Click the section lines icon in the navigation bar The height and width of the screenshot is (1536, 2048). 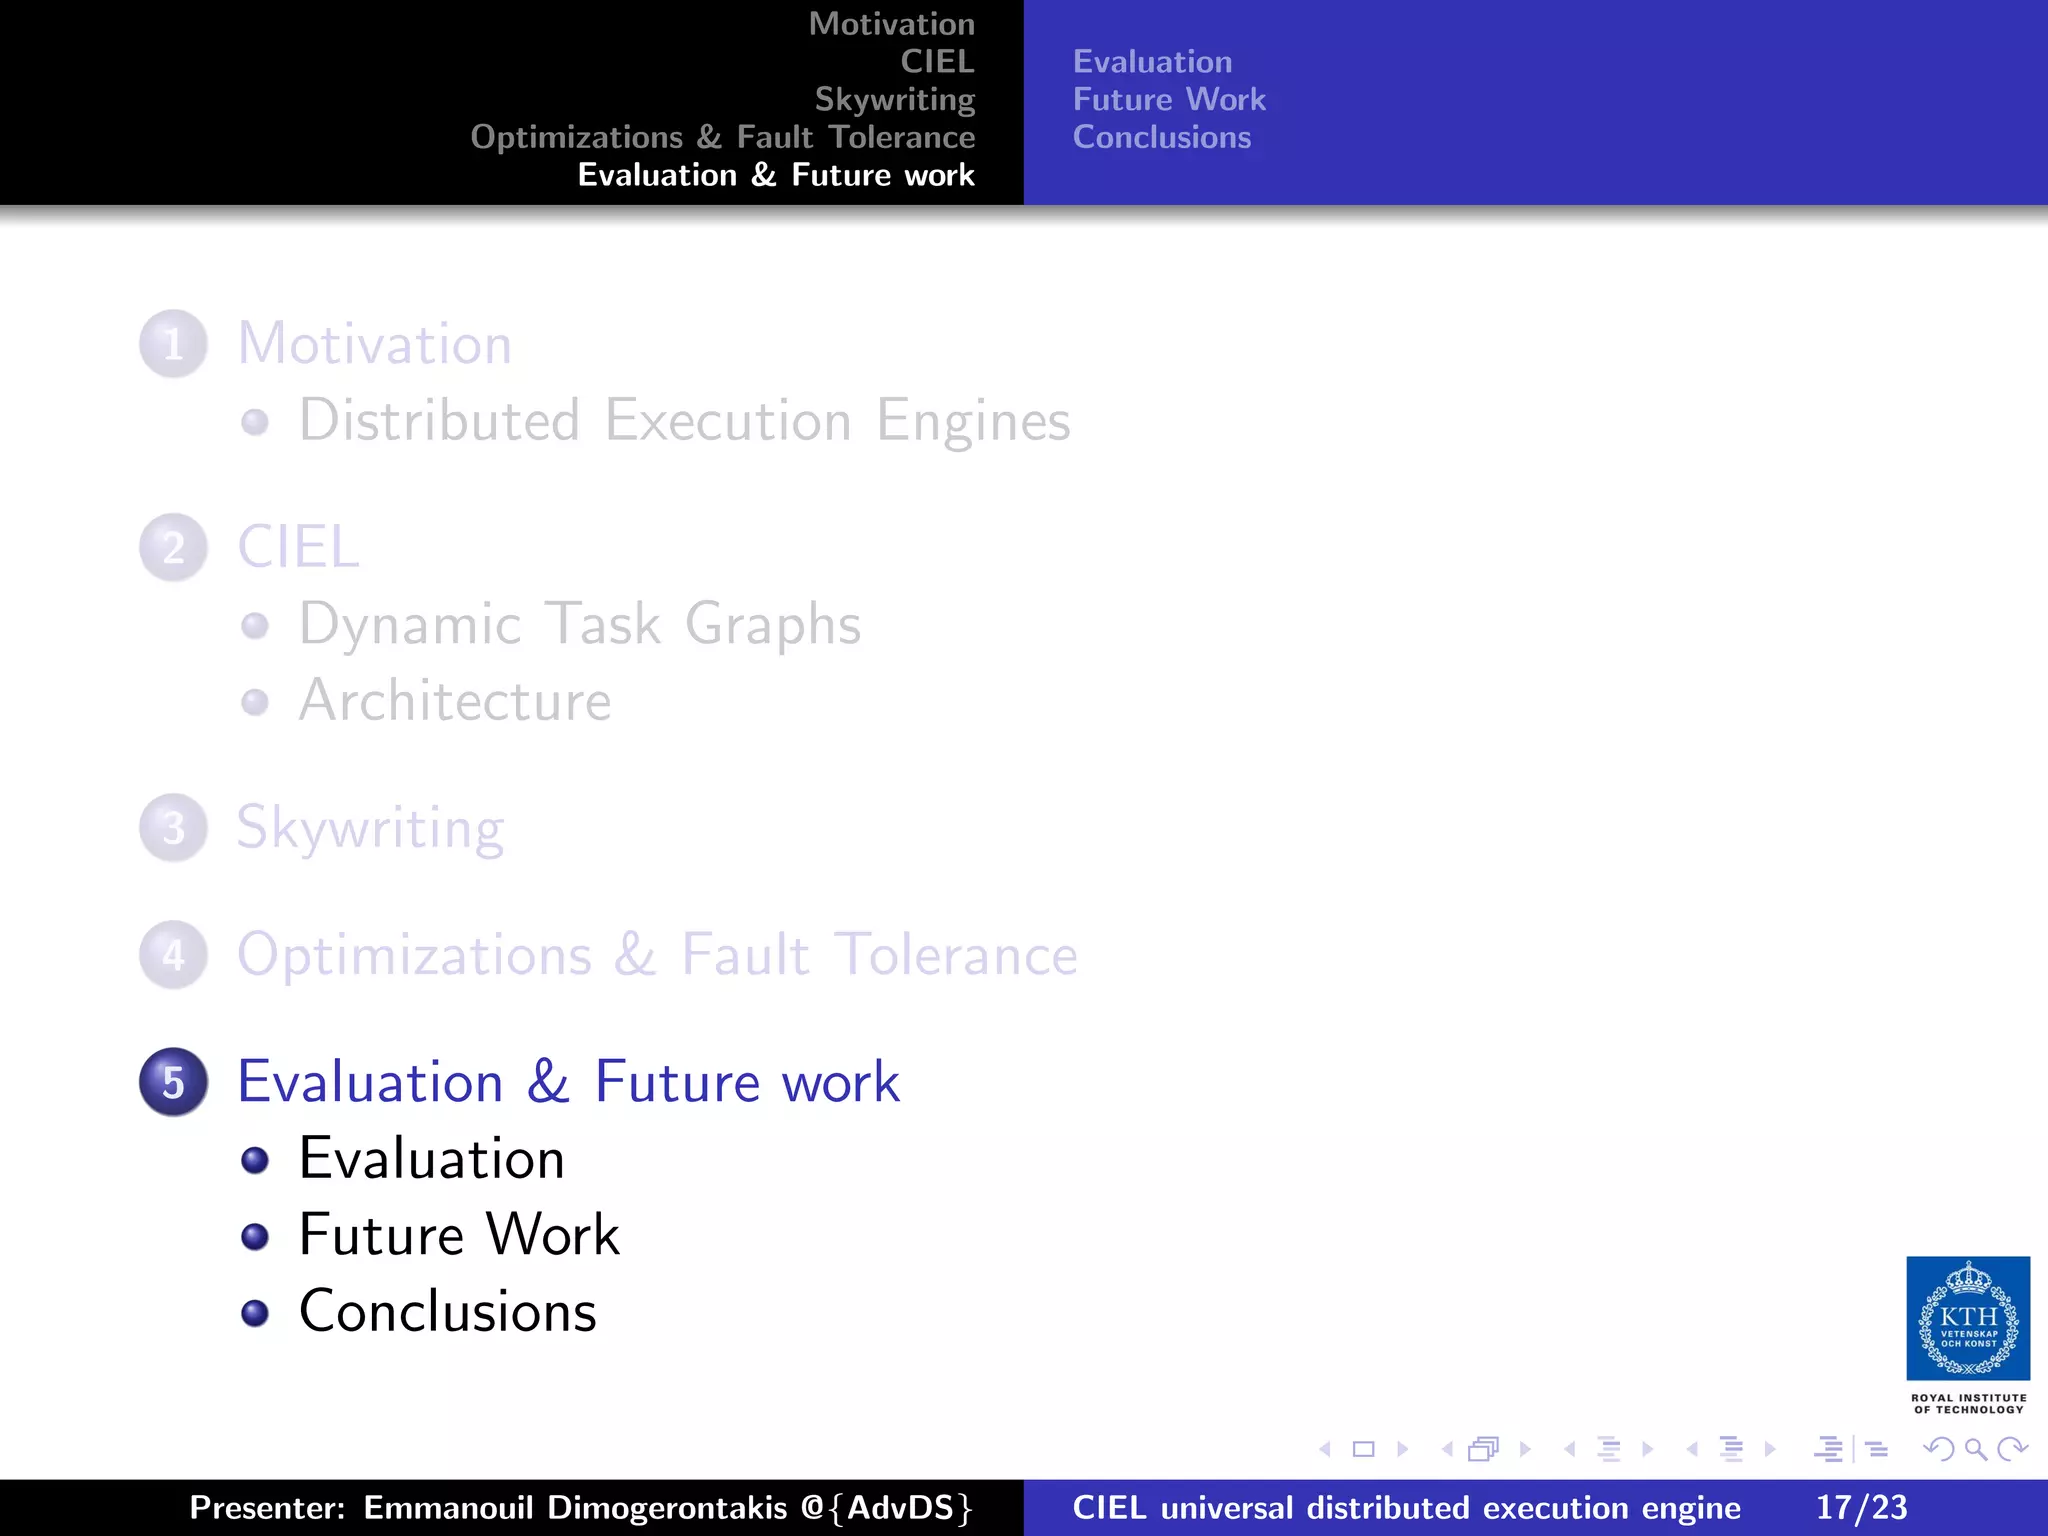point(1732,1449)
